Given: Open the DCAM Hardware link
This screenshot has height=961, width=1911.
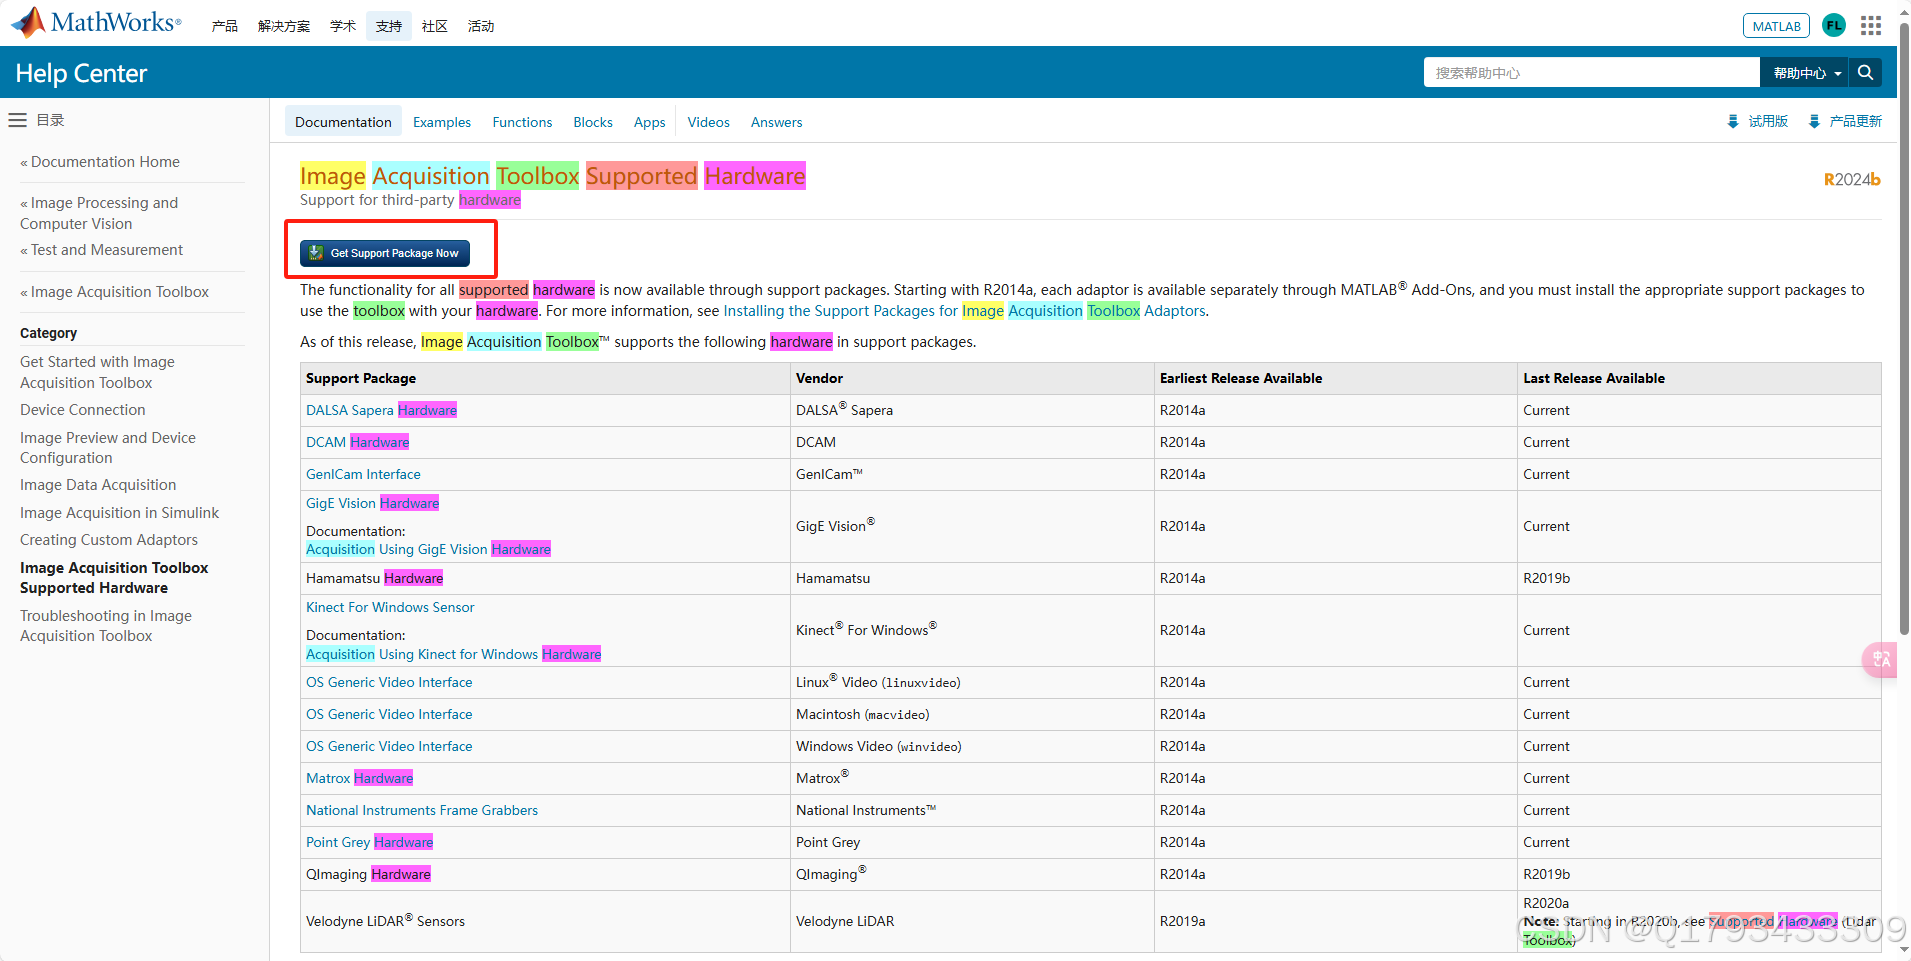Looking at the screenshot, I should coord(357,442).
